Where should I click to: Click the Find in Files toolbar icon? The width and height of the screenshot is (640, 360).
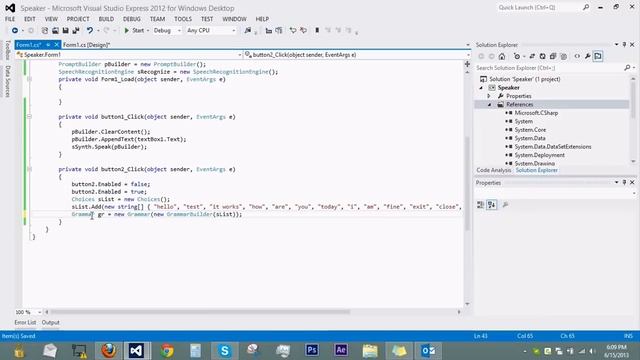click(x=248, y=31)
